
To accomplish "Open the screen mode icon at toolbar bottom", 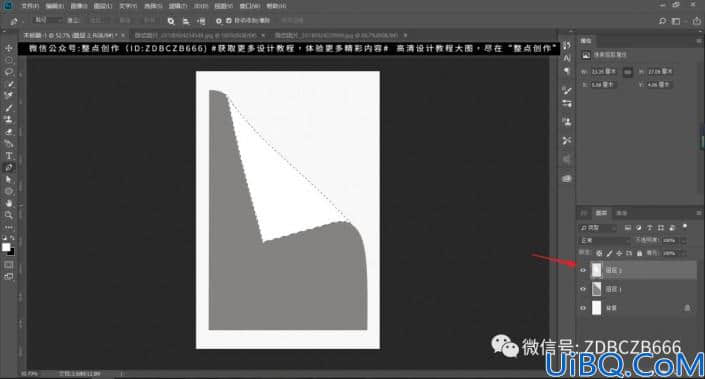I will [9, 276].
